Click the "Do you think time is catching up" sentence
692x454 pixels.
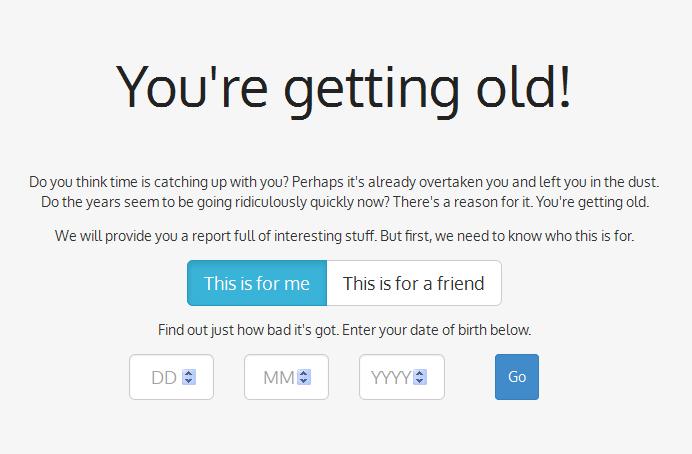158,183
